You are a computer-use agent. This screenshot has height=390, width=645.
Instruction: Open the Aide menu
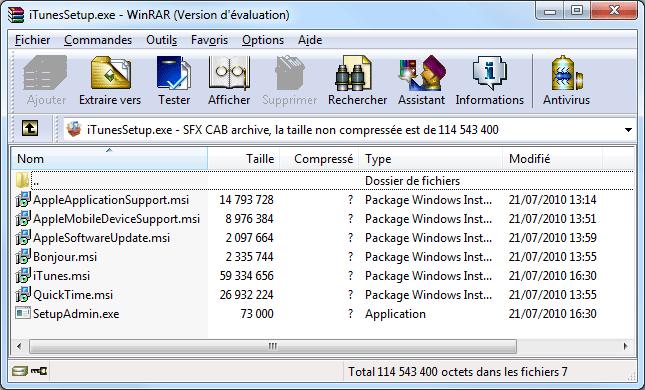(x=310, y=40)
